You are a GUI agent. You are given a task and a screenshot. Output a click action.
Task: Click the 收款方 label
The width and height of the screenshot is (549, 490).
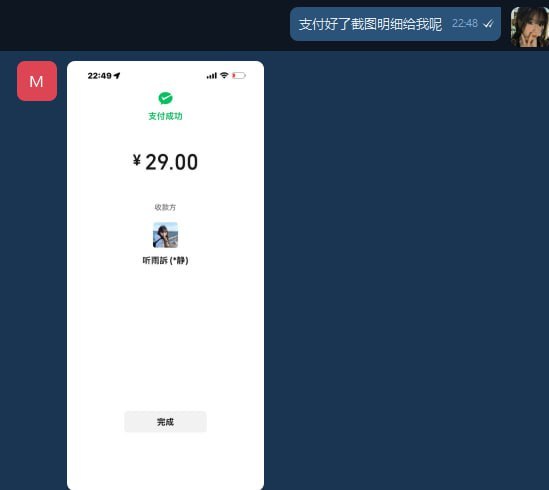pos(165,207)
